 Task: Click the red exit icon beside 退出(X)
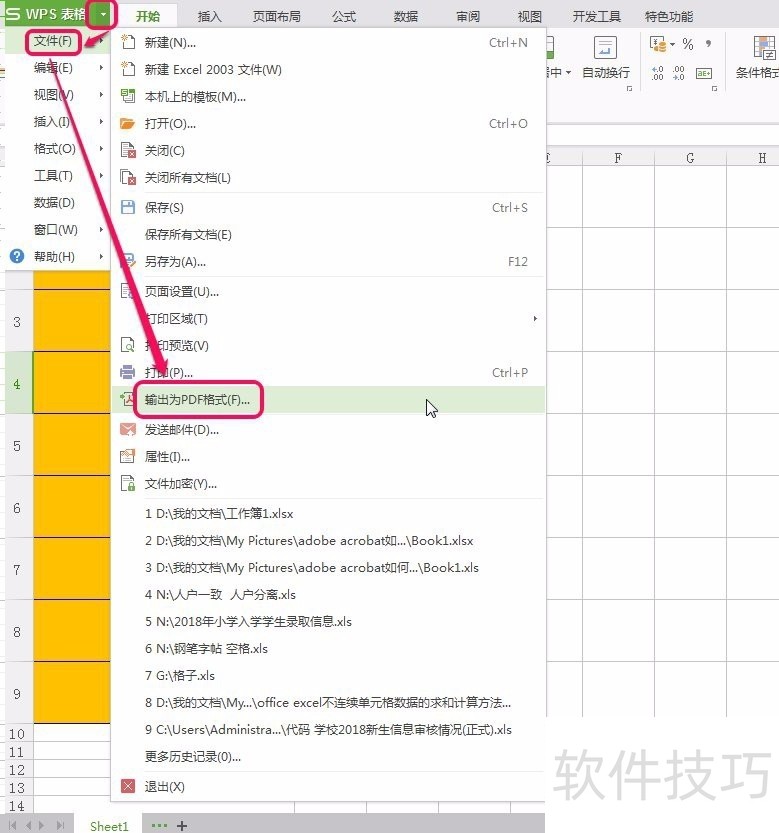pyautogui.click(x=128, y=786)
